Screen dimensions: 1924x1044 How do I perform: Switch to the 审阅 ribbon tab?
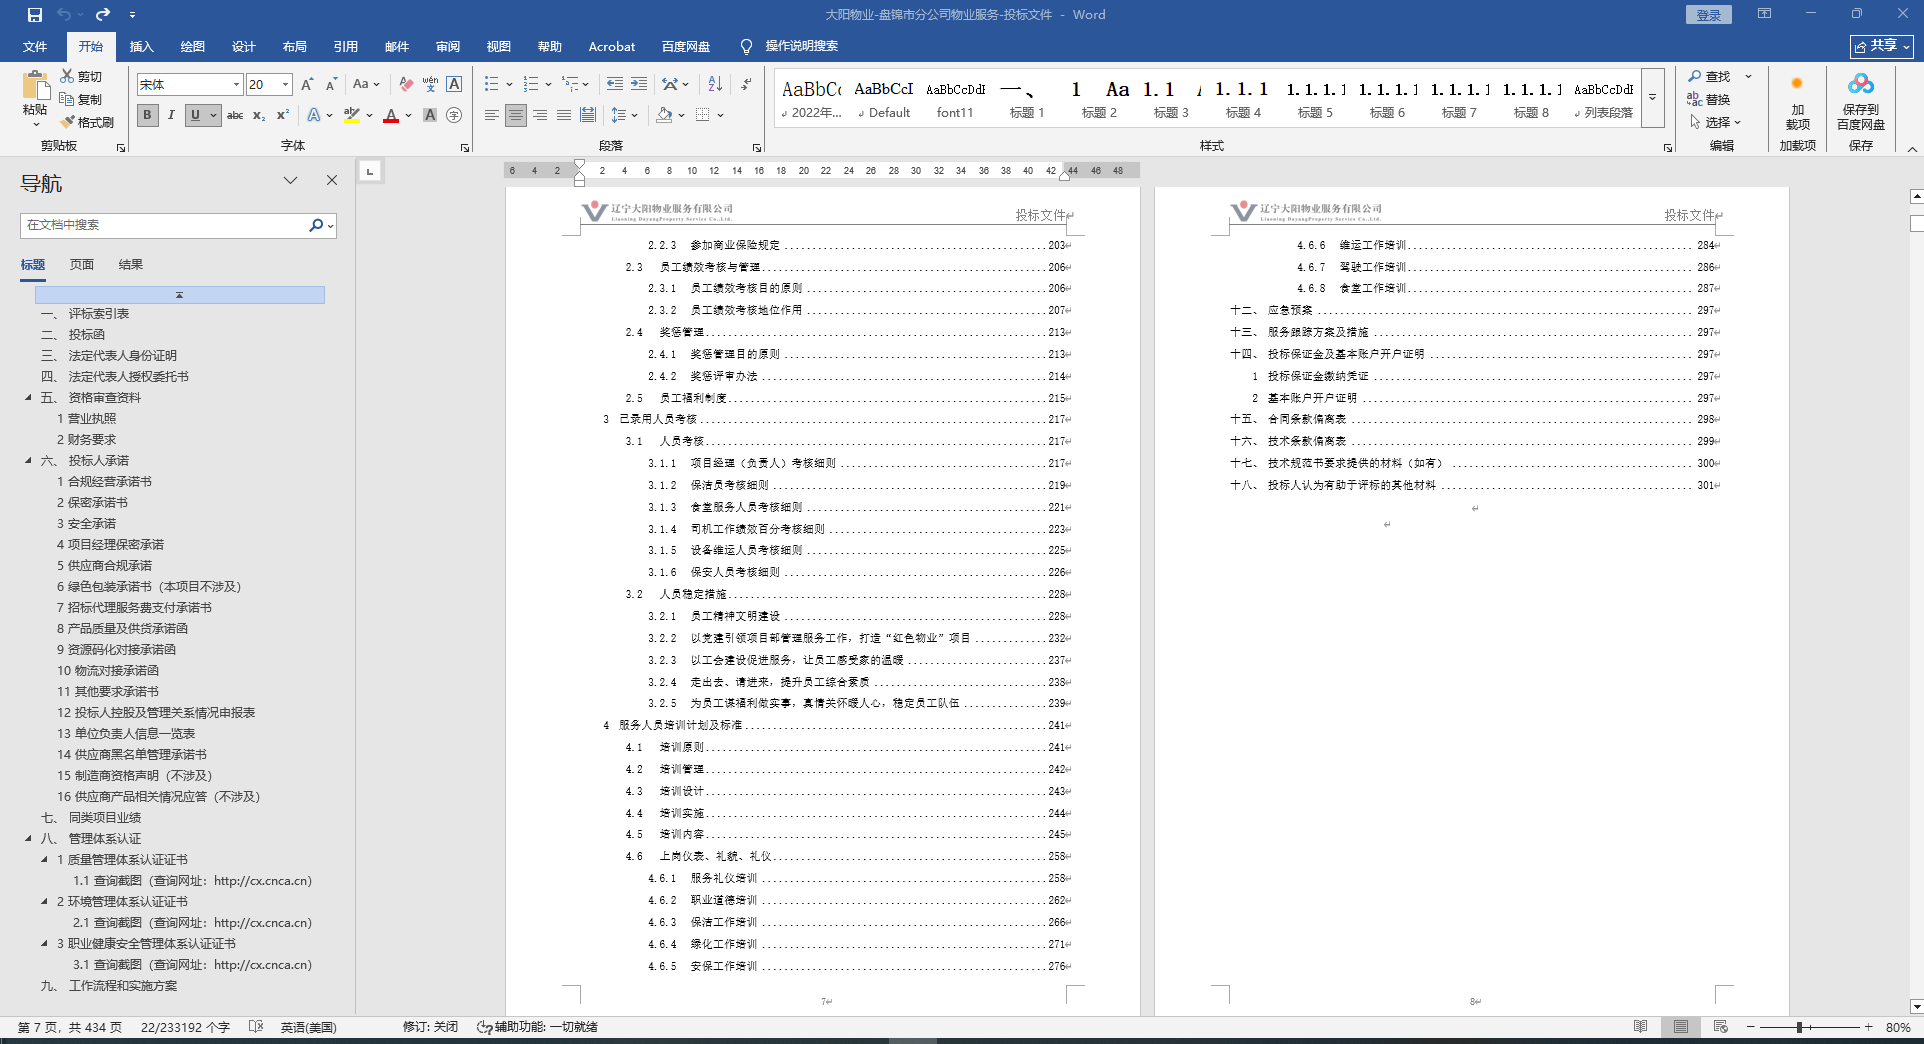tap(448, 47)
